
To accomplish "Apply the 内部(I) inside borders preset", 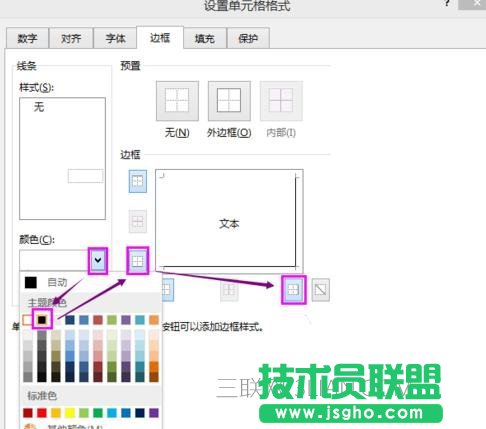I will [281, 101].
